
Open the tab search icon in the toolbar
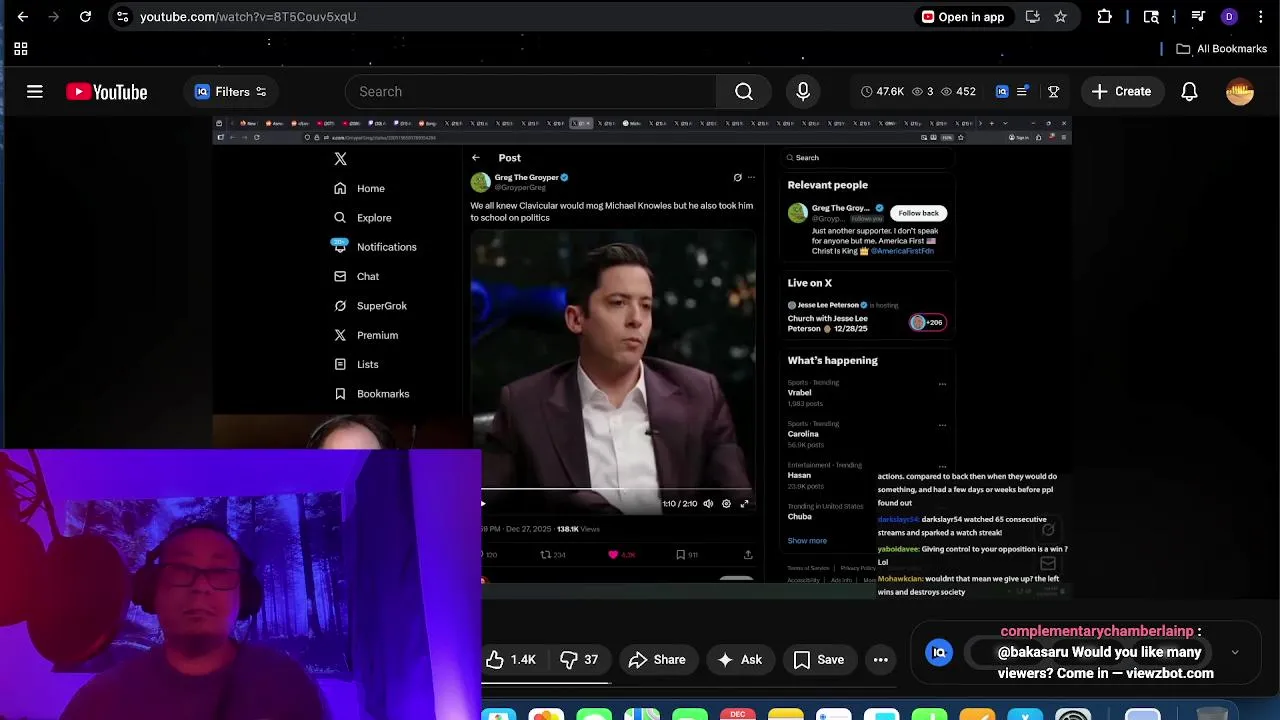1151,17
